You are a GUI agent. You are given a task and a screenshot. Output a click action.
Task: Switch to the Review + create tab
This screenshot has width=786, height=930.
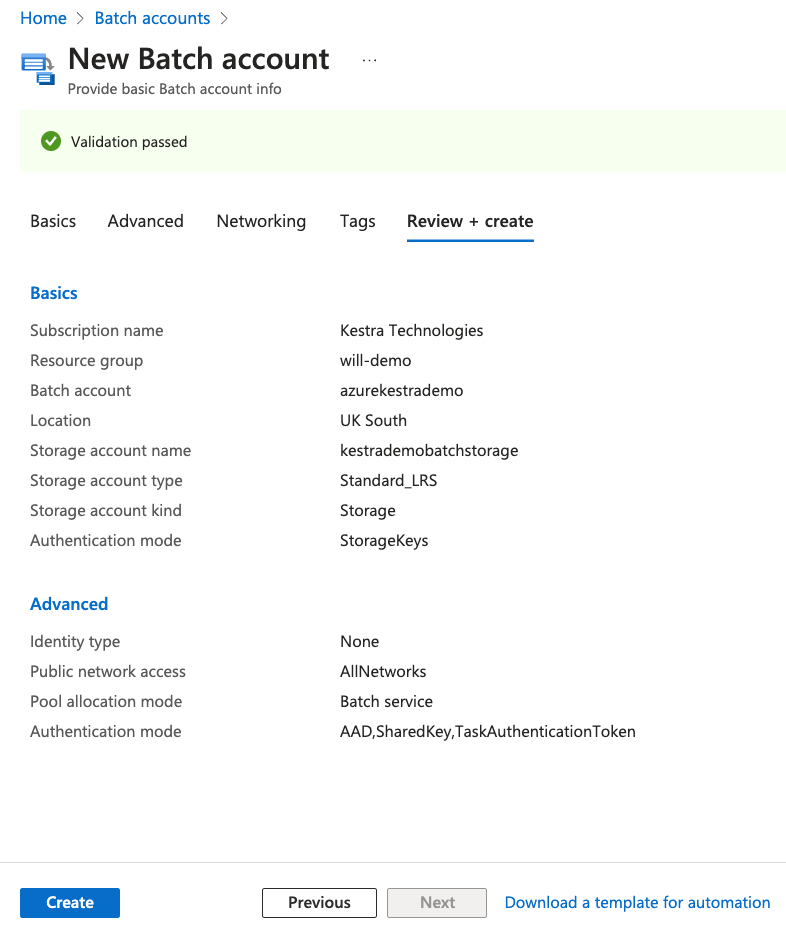tap(470, 221)
